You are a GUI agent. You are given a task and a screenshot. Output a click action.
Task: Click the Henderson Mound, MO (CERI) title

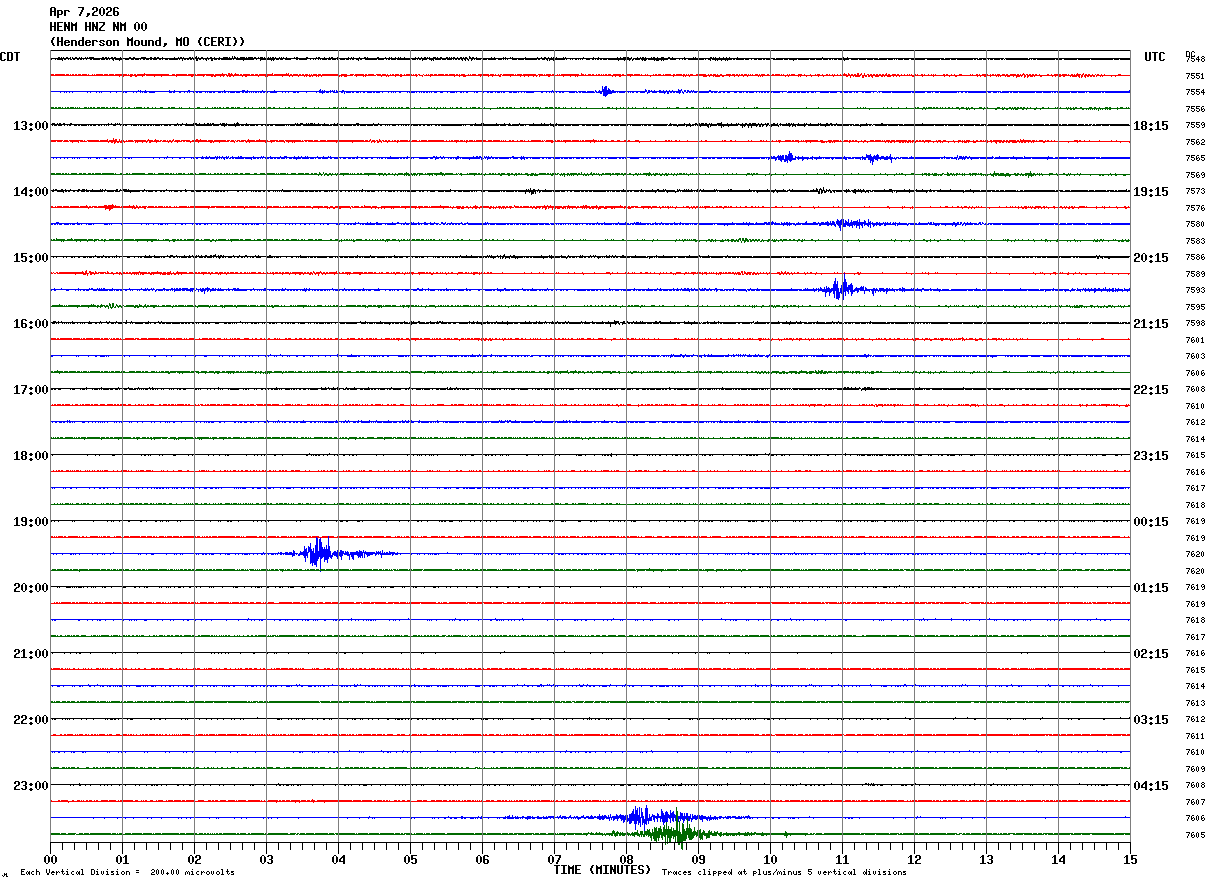click(x=147, y=42)
